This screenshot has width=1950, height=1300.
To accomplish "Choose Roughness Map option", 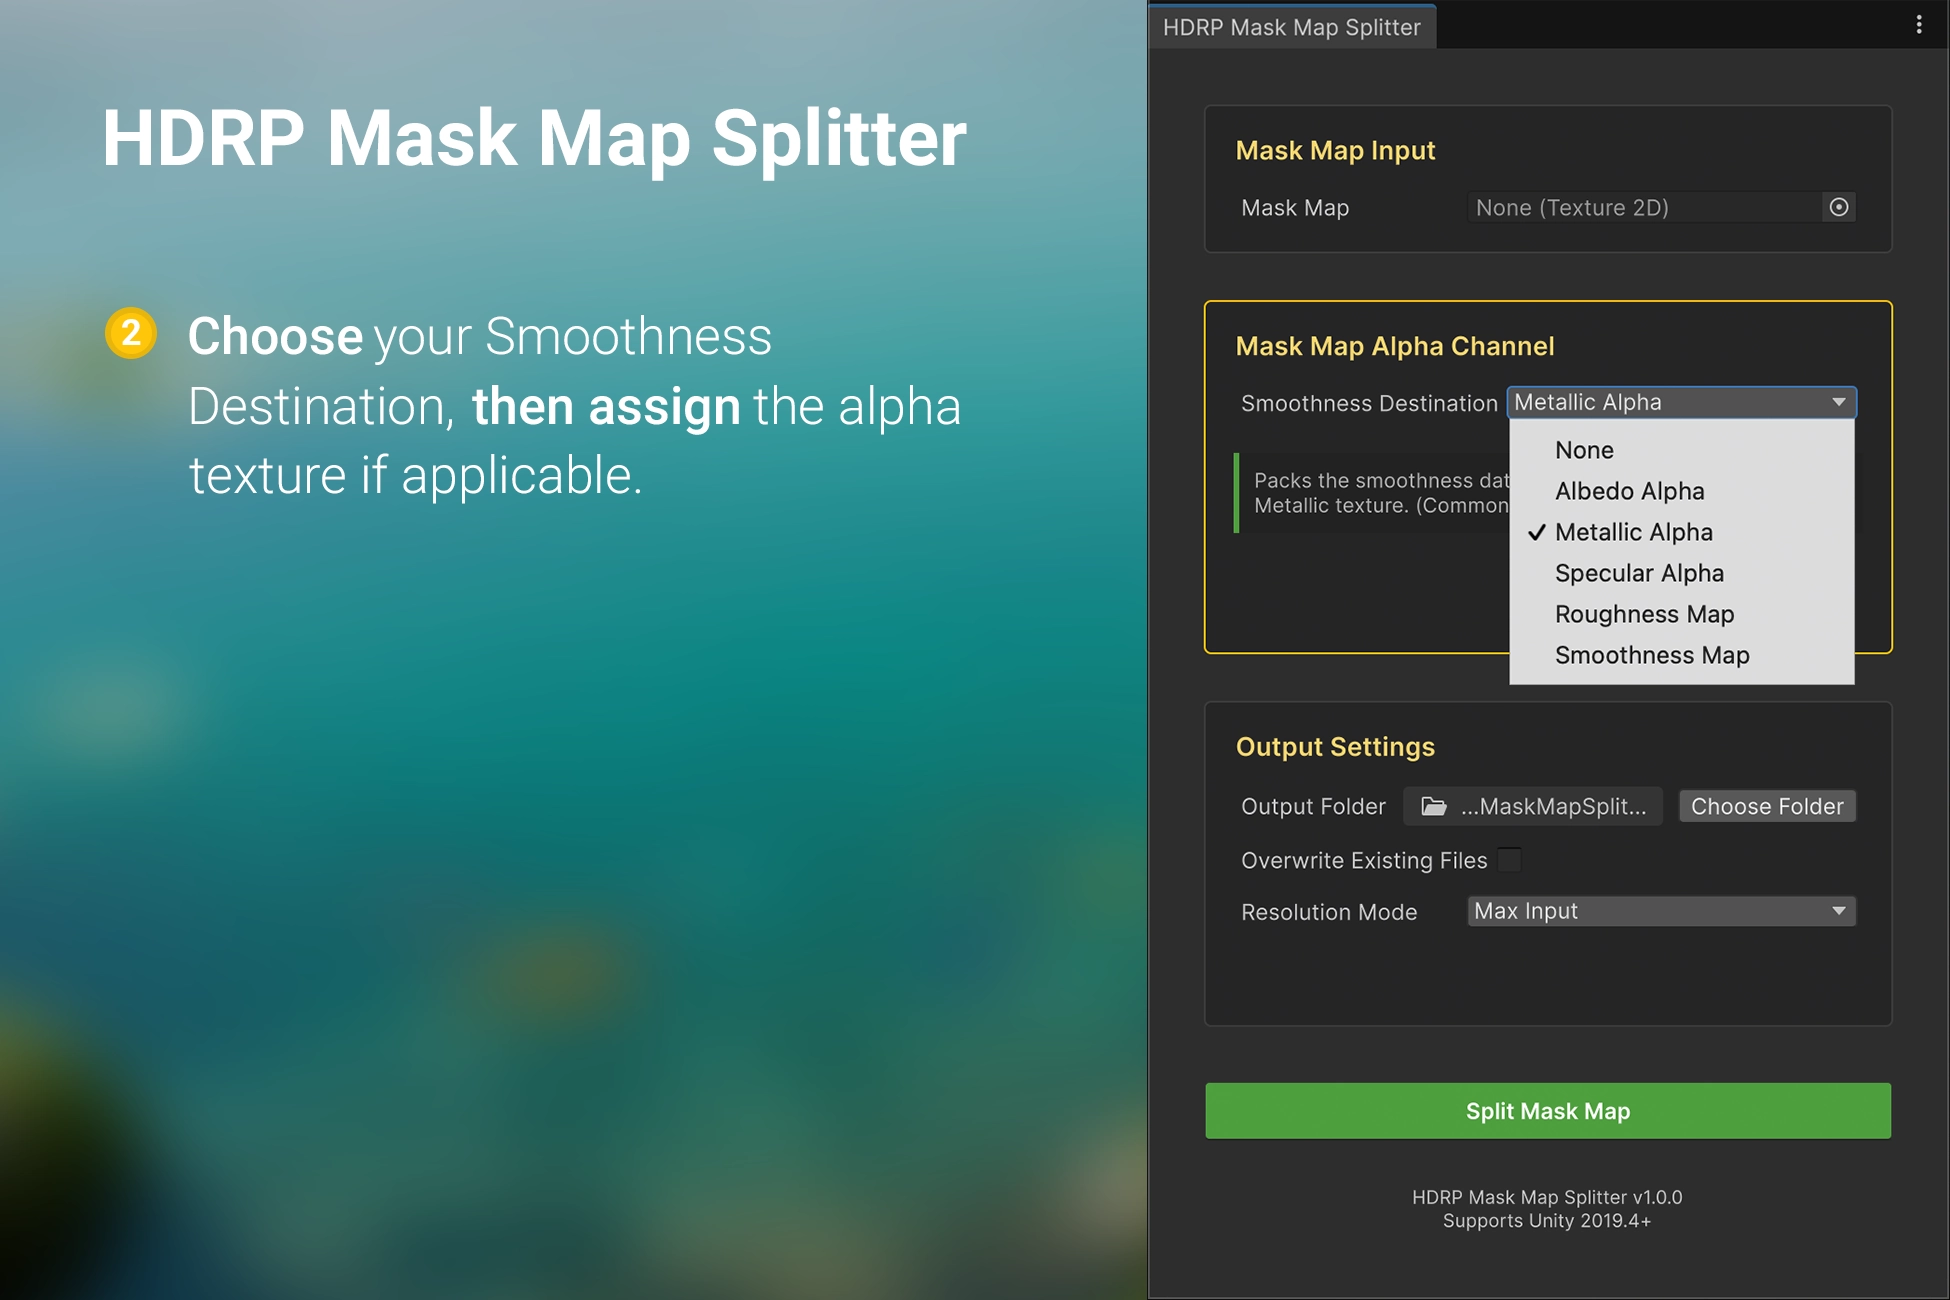I will [1644, 614].
